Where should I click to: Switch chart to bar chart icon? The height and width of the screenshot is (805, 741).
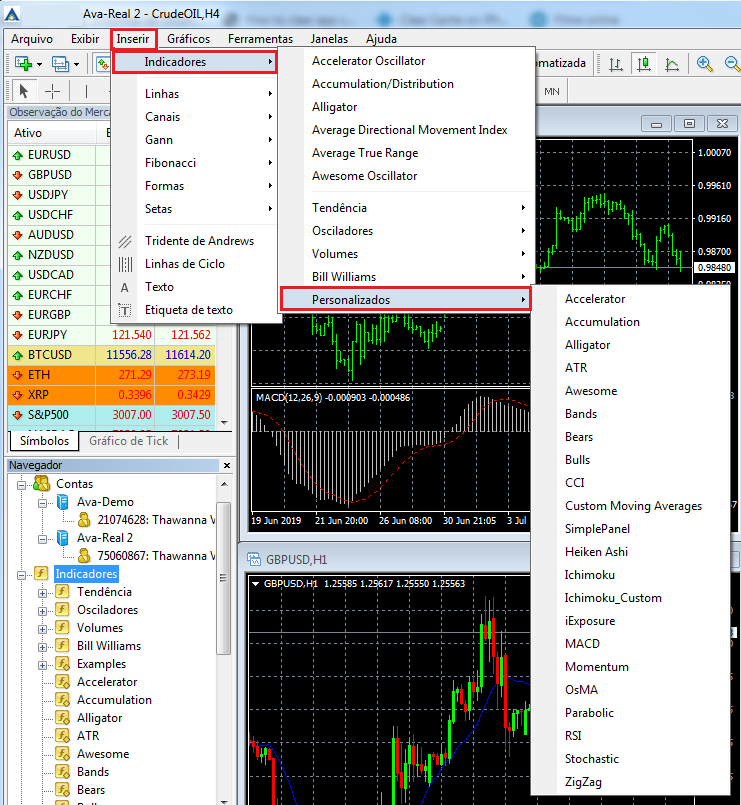click(615, 64)
